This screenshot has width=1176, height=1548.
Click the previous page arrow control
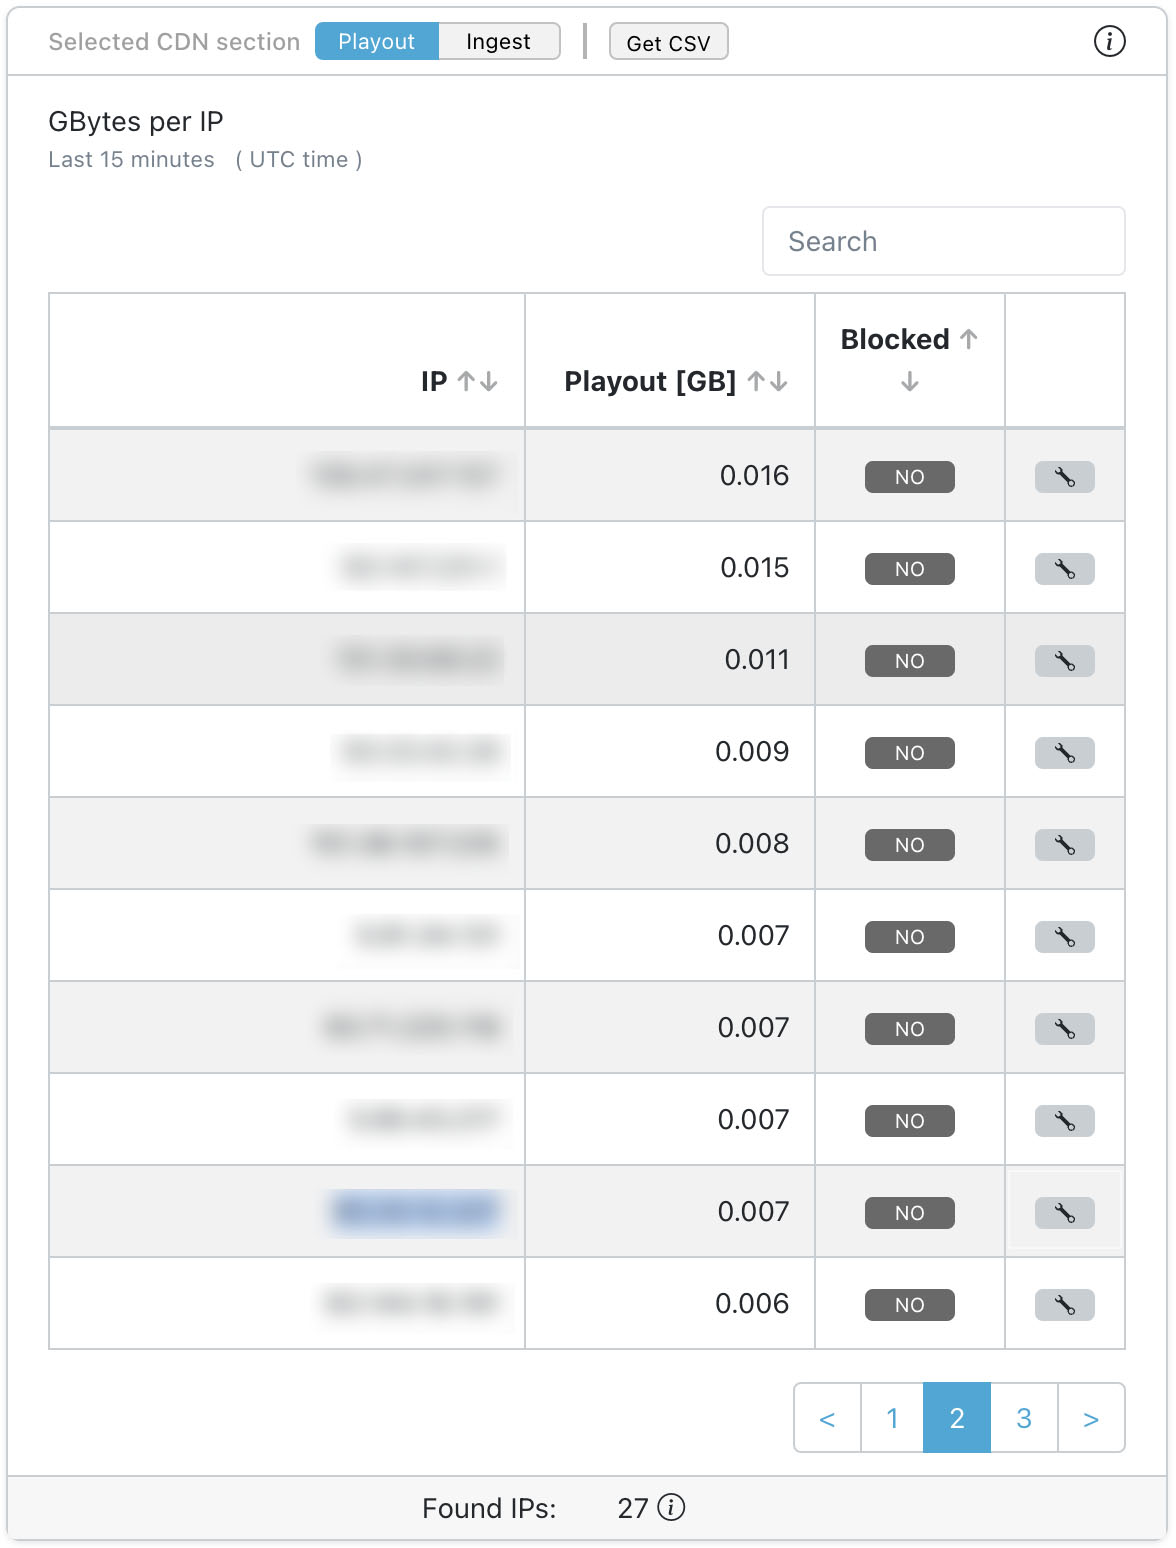point(826,1418)
